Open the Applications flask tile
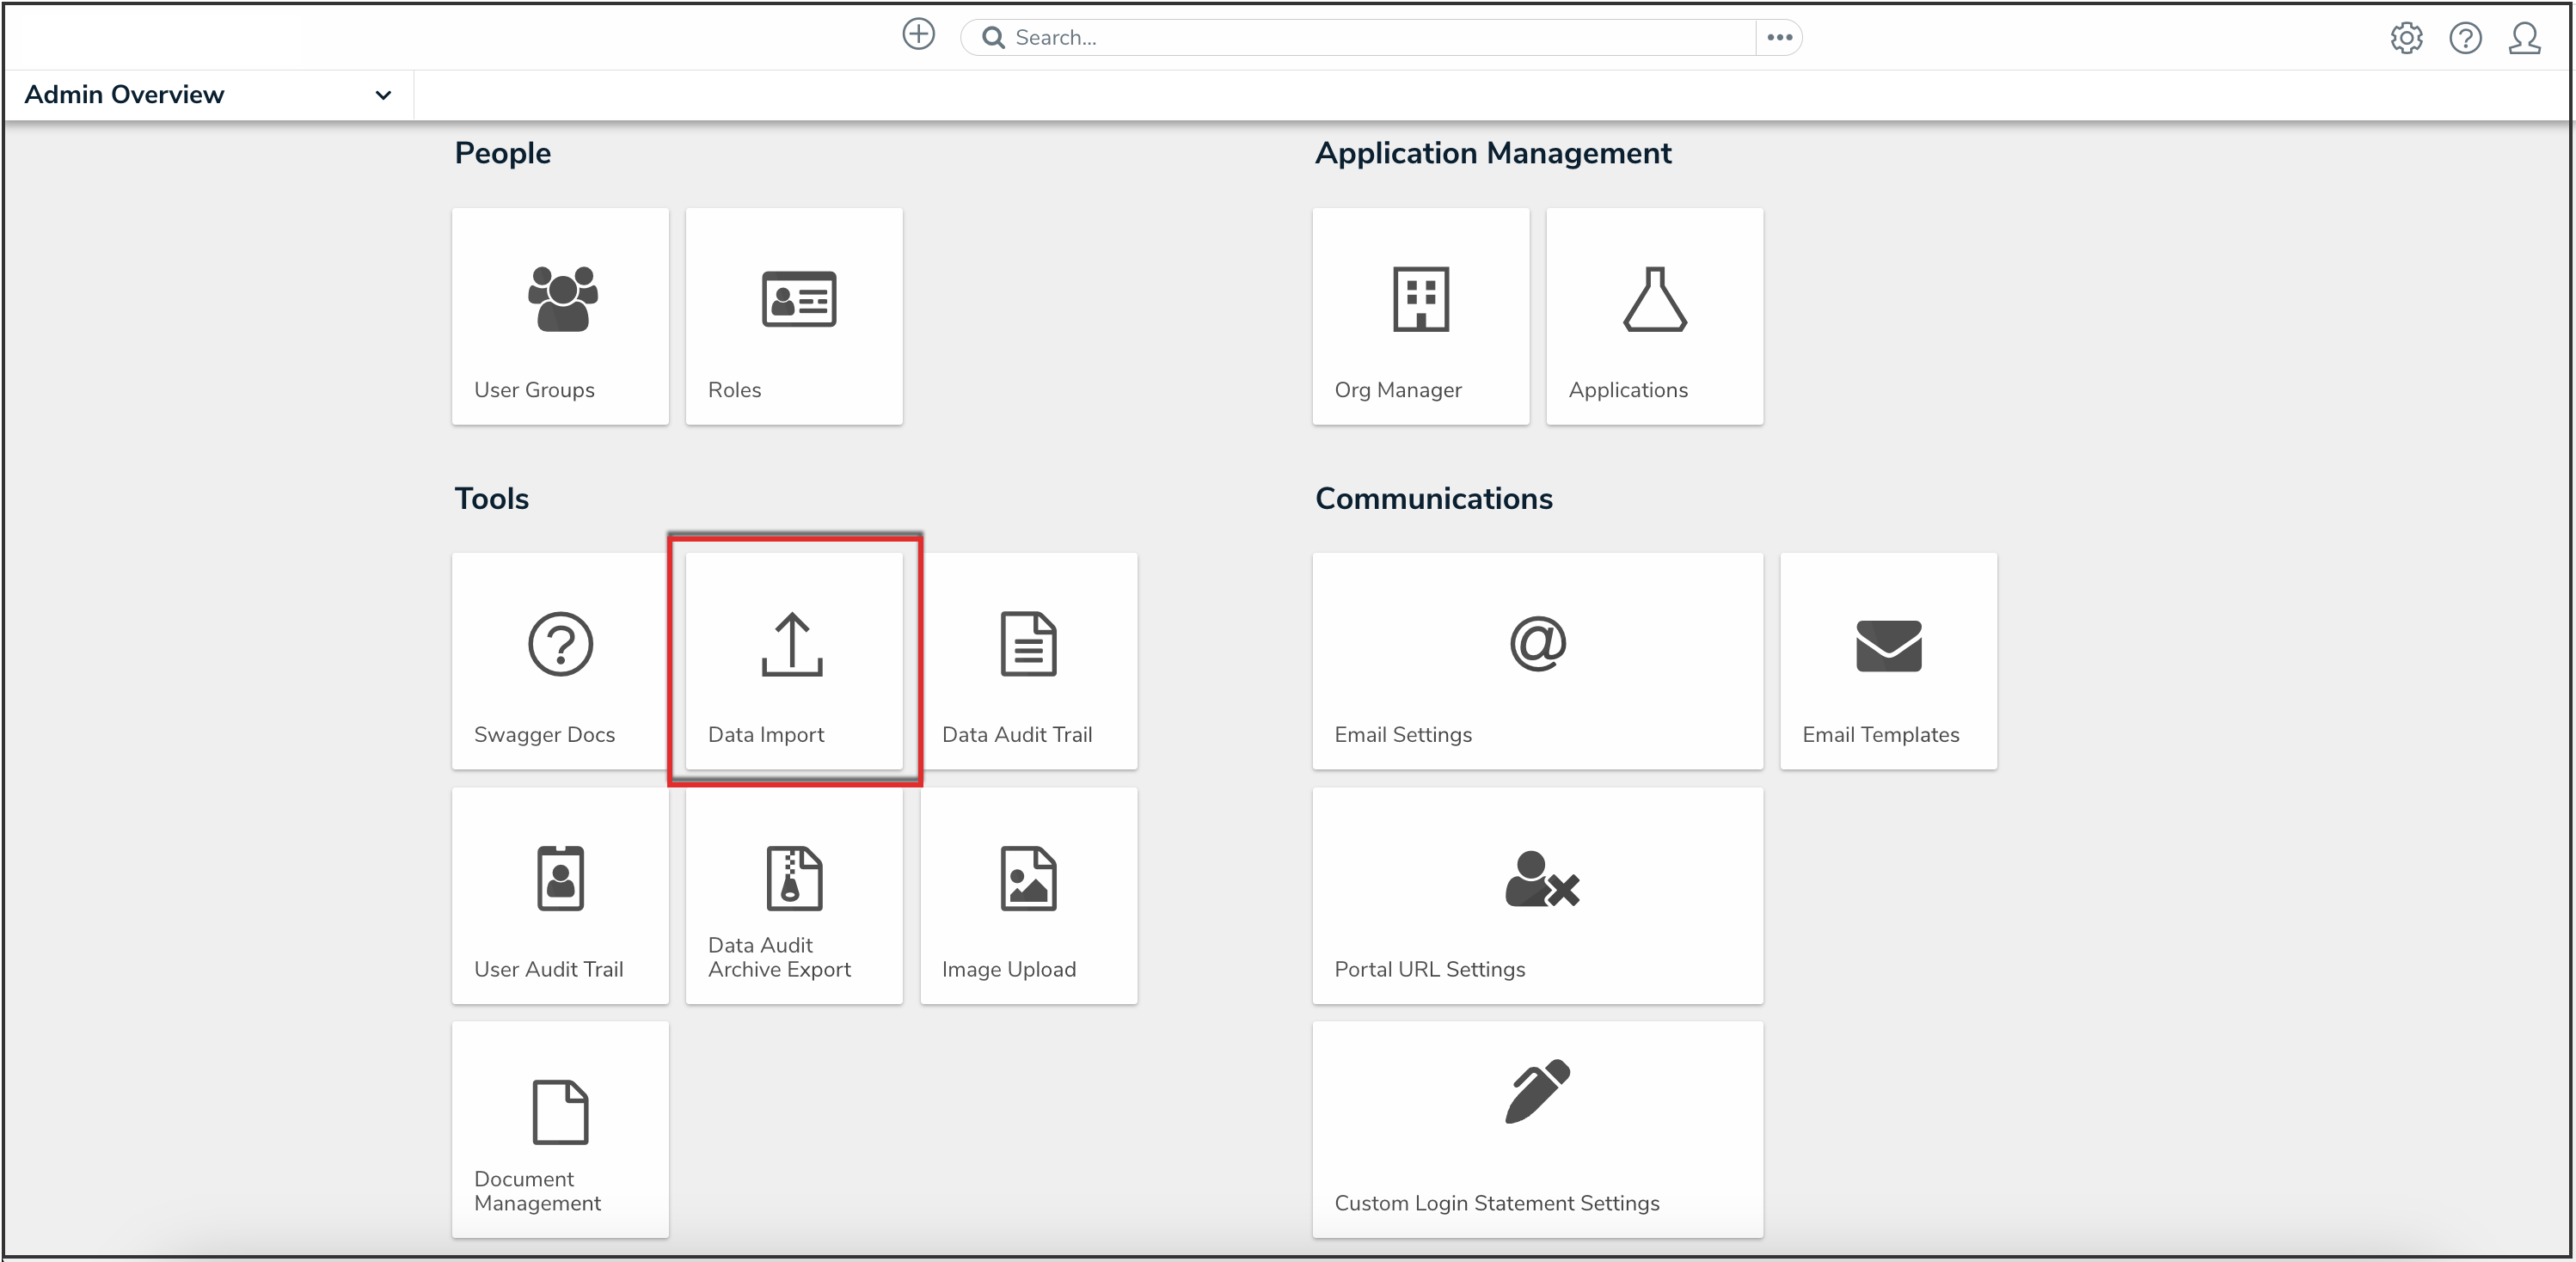 (x=1654, y=316)
